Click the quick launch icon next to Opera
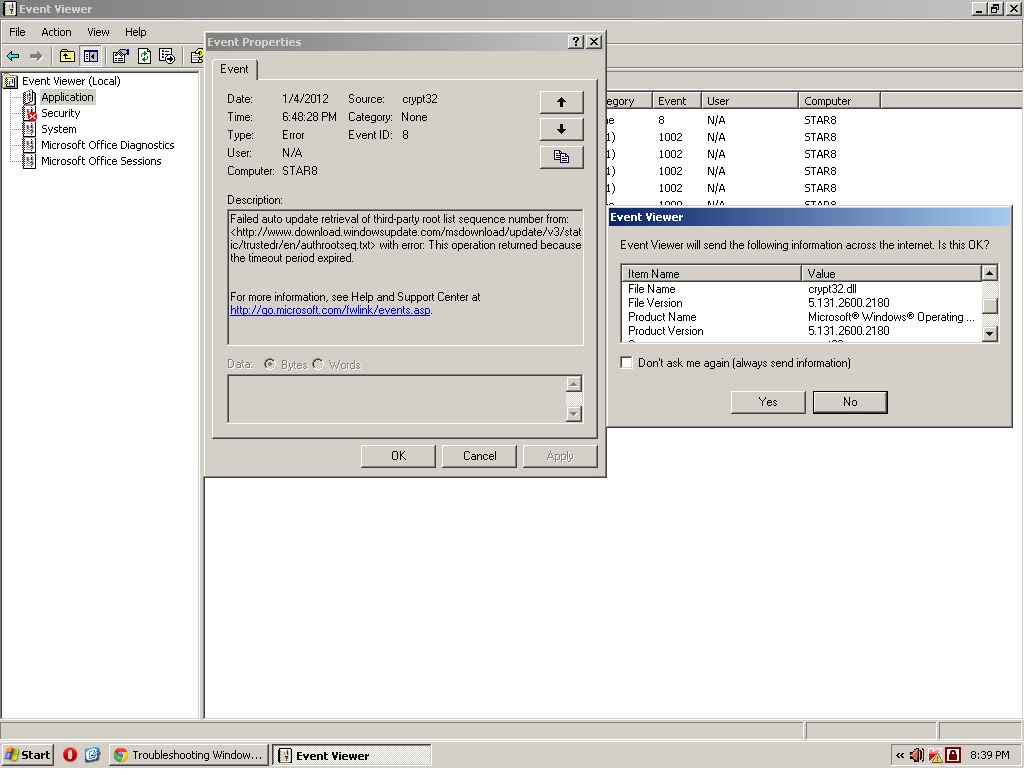This screenshot has width=1030, height=775. 92,755
